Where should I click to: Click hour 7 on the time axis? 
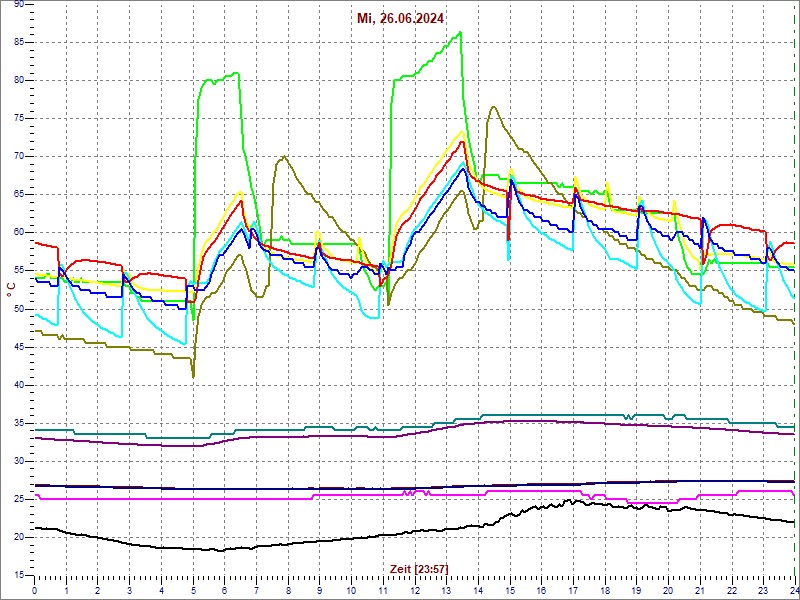tap(256, 589)
